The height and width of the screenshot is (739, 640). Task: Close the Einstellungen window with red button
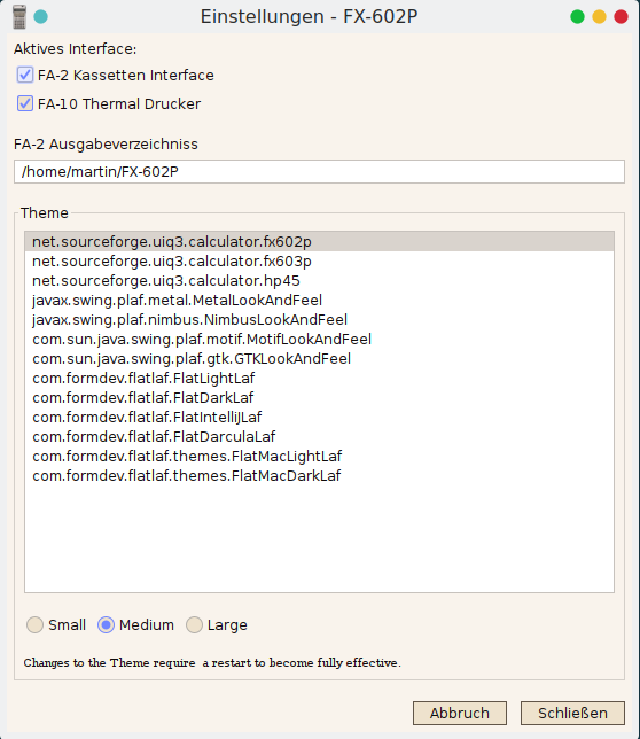click(x=621, y=17)
